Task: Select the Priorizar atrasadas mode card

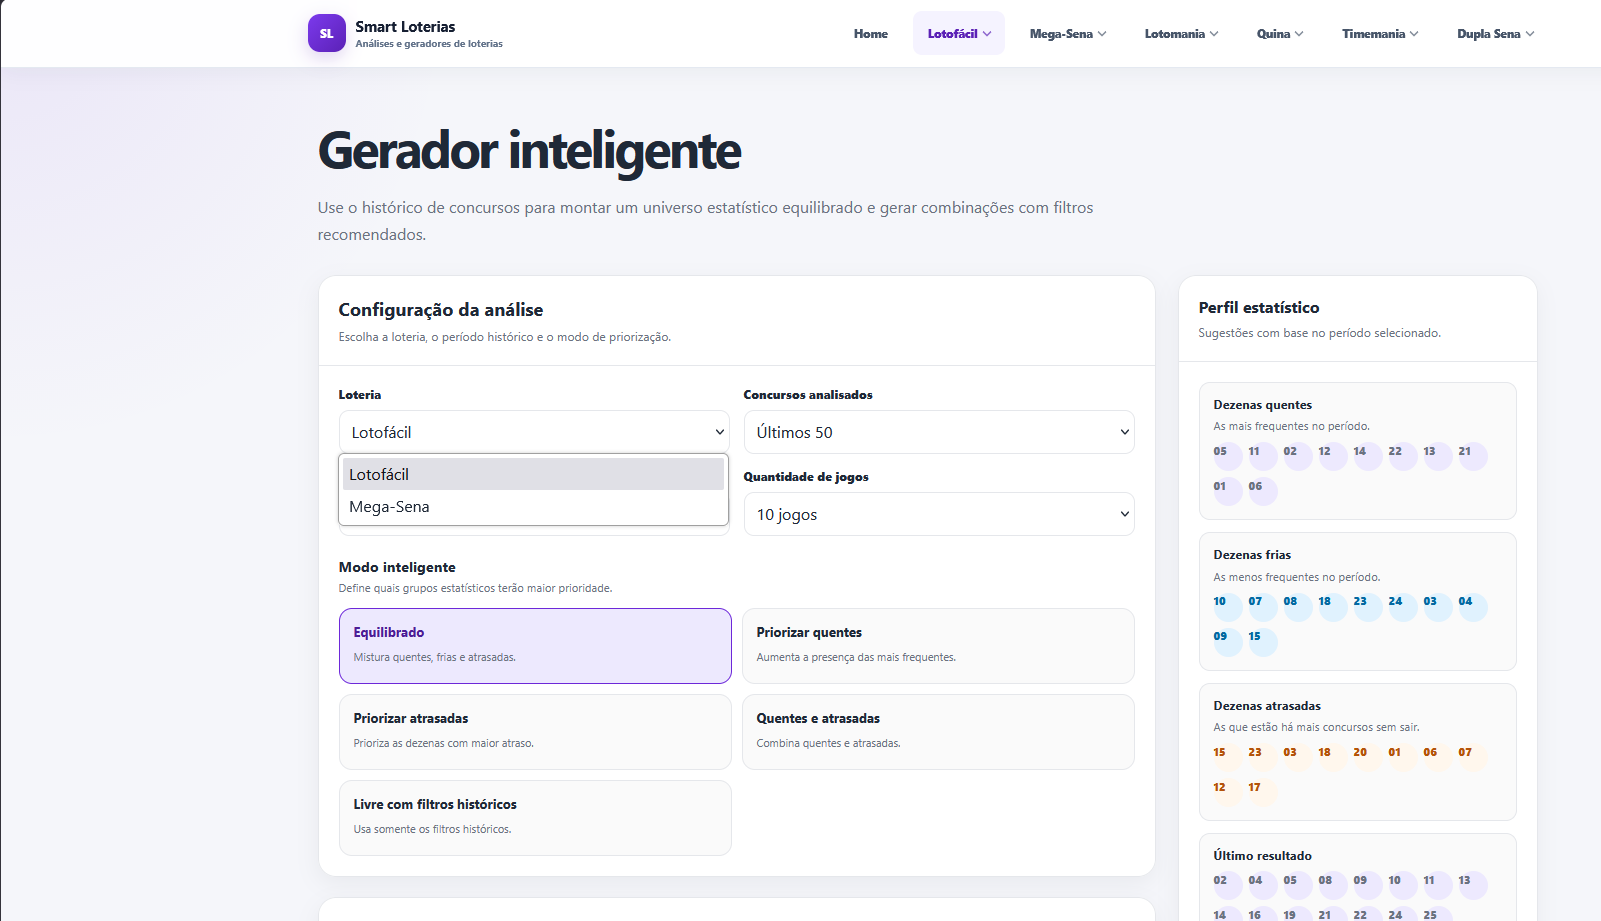Action: point(535,732)
